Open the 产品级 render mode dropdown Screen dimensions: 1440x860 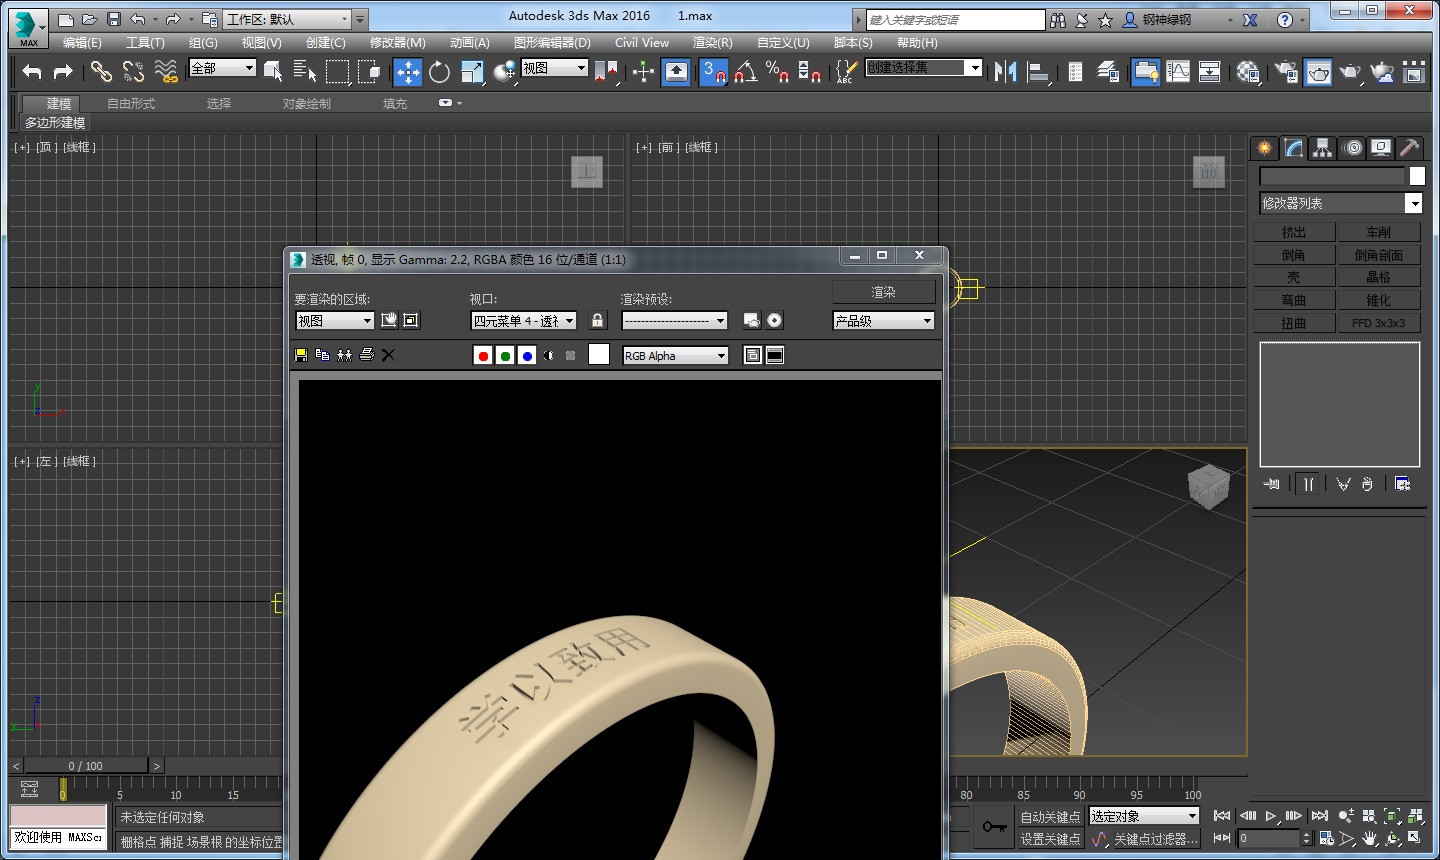click(884, 321)
